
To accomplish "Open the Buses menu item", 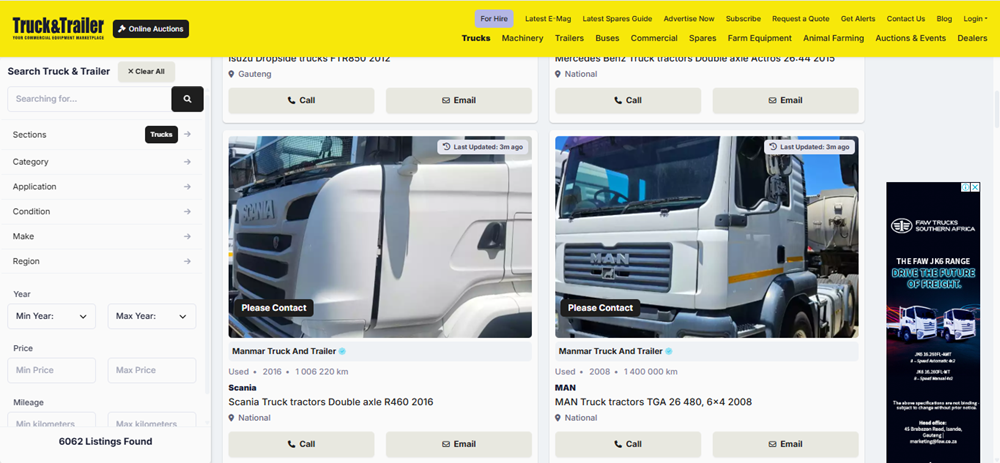I will click(x=607, y=38).
